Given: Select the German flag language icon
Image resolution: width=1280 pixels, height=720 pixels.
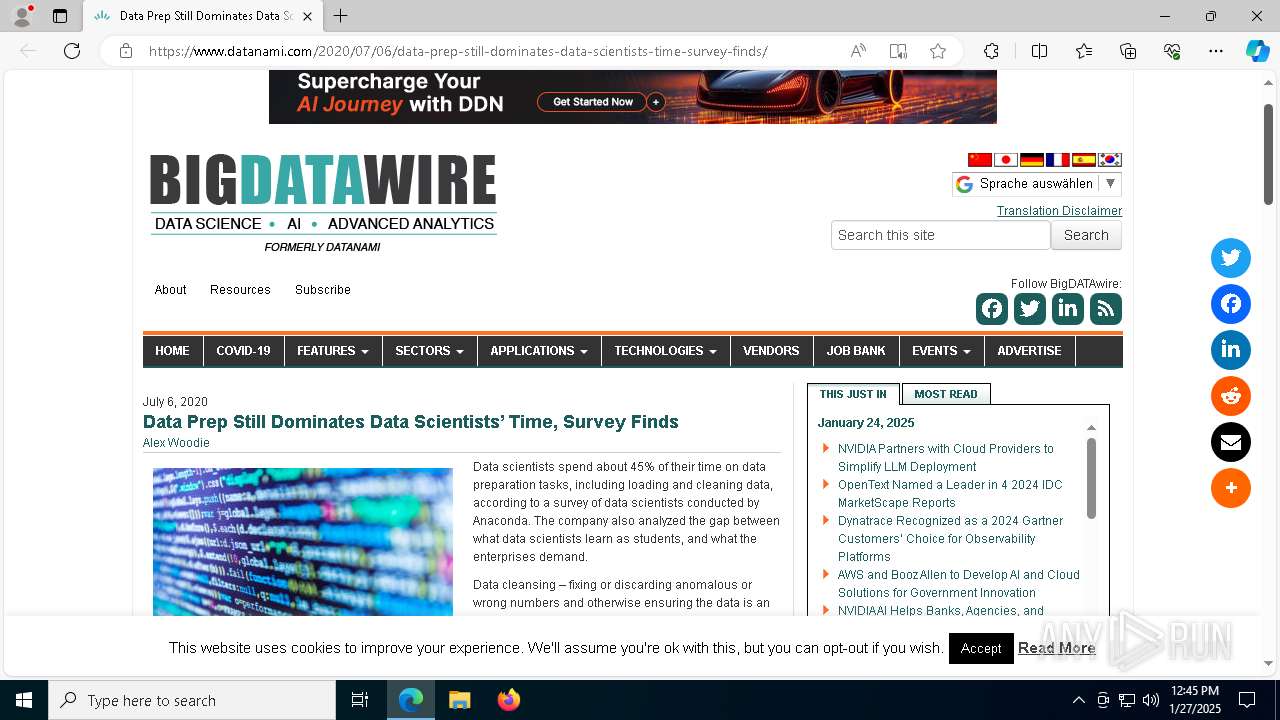Looking at the screenshot, I should (x=1032, y=160).
